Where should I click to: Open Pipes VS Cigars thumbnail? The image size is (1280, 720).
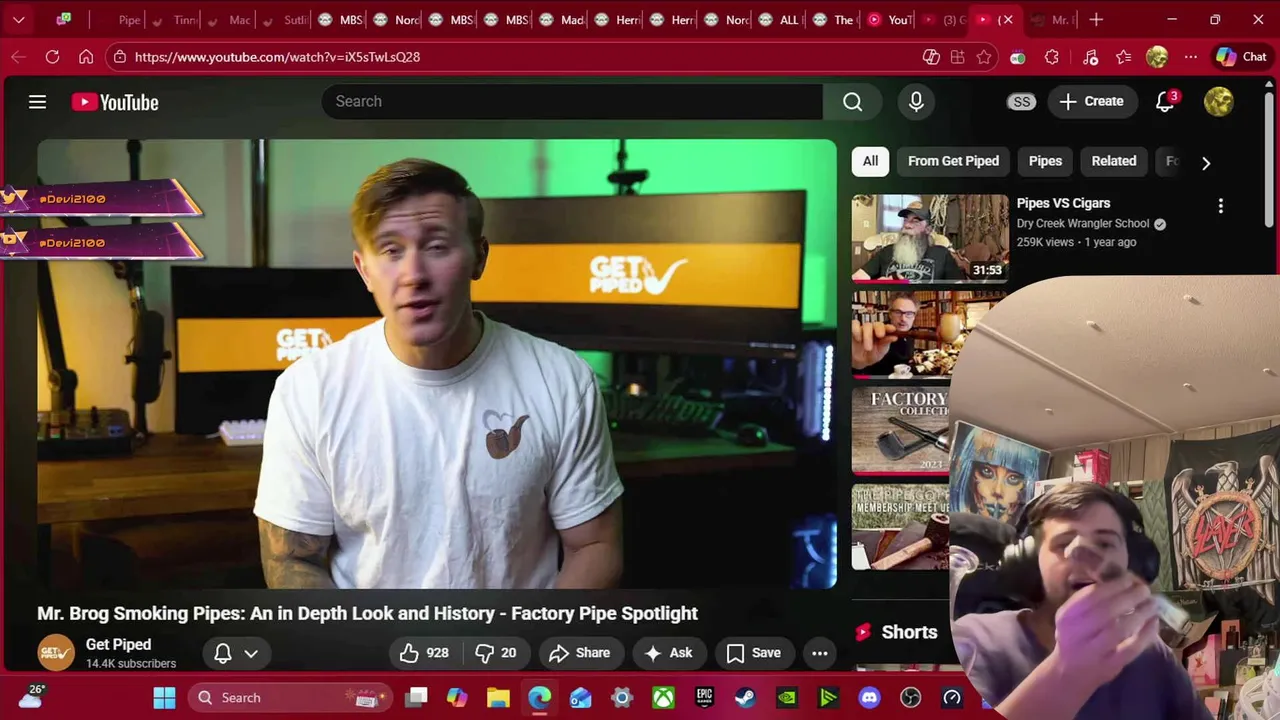(x=930, y=238)
